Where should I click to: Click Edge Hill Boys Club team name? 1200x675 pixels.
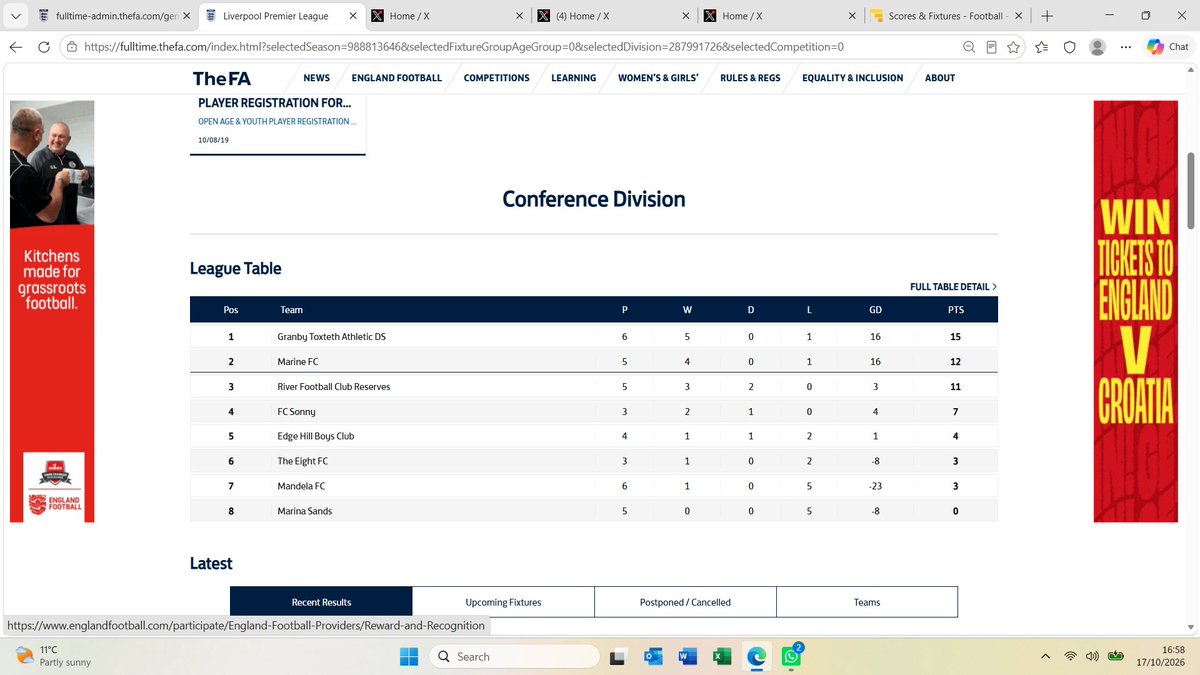coord(316,436)
